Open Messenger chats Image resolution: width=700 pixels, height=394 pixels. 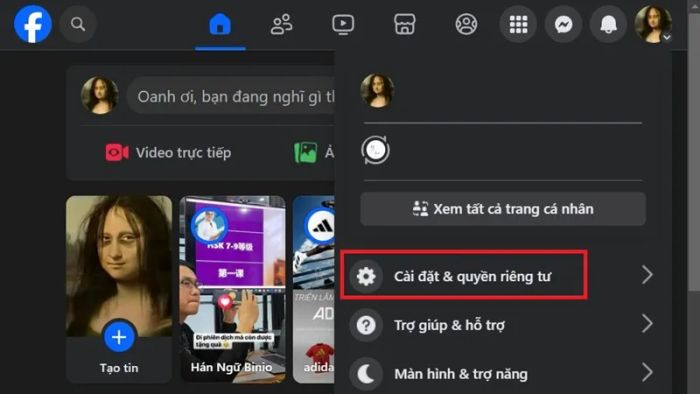pyautogui.click(x=563, y=24)
